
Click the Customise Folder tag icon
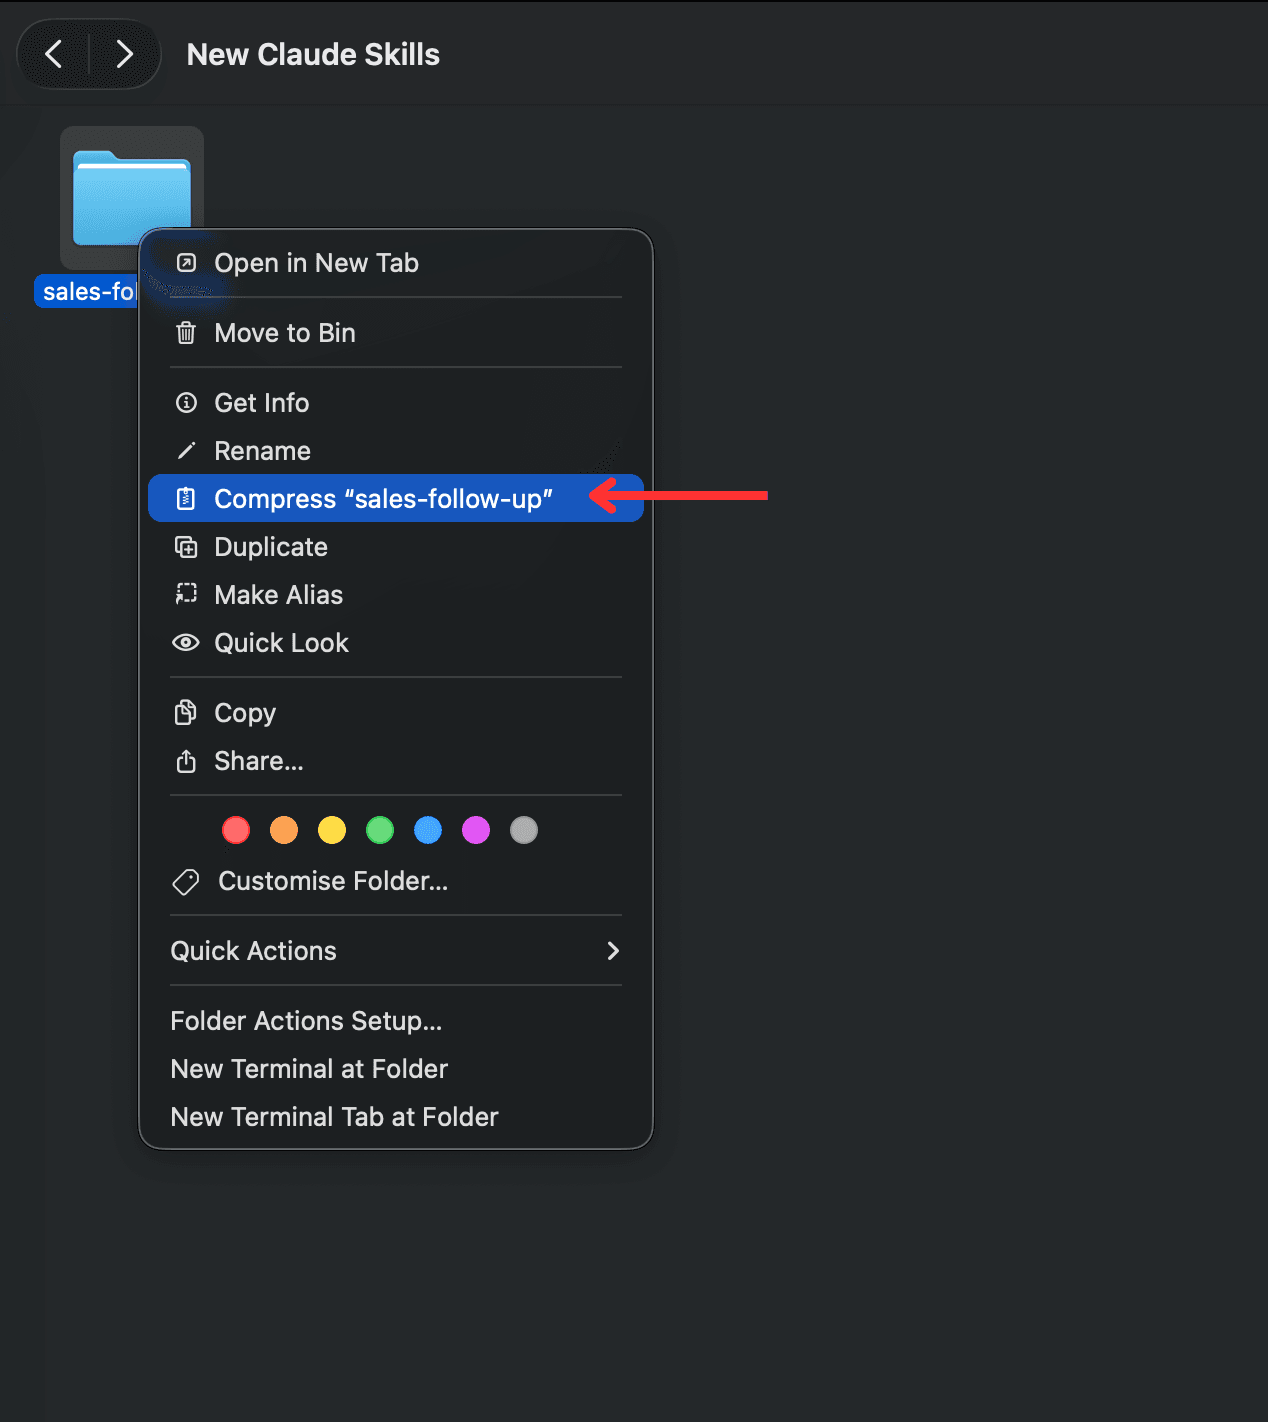[x=186, y=881]
